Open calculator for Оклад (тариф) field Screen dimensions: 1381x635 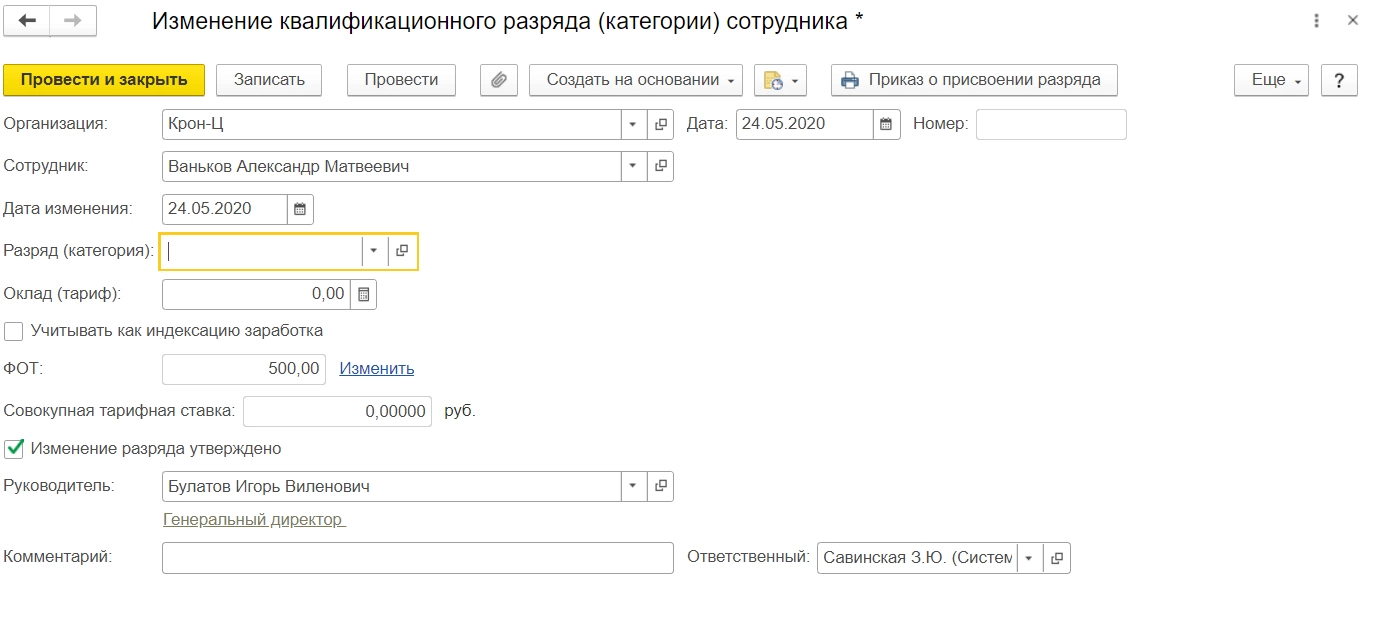[x=363, y=294]
